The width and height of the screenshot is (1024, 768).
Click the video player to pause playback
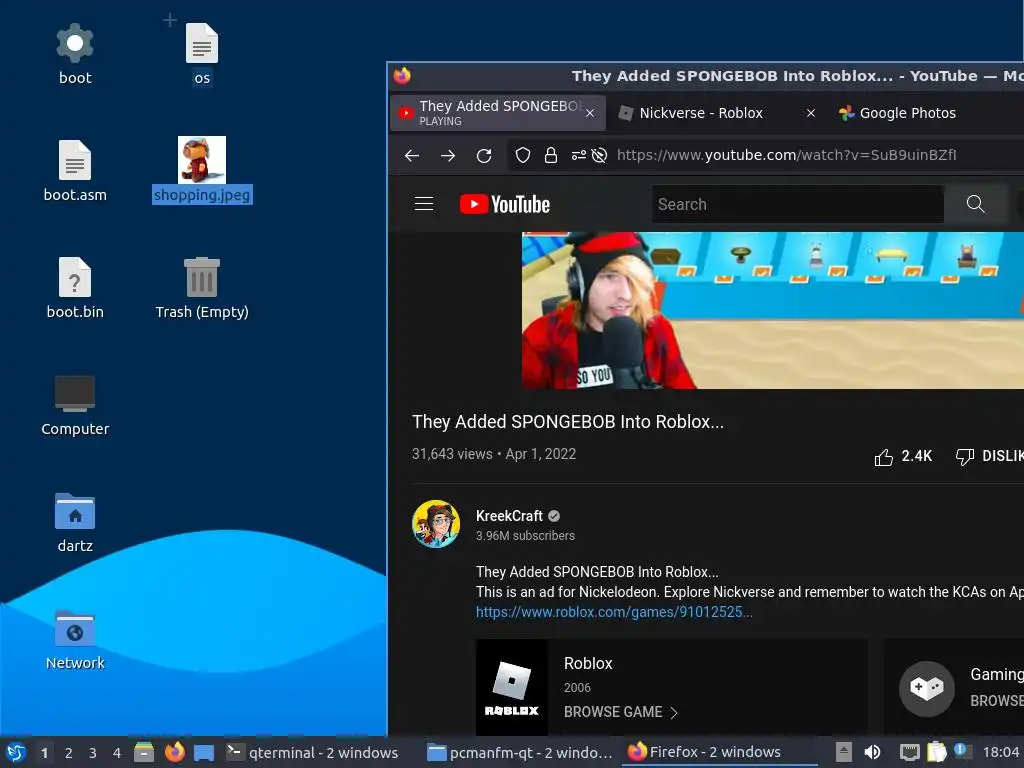coord(773,310)
